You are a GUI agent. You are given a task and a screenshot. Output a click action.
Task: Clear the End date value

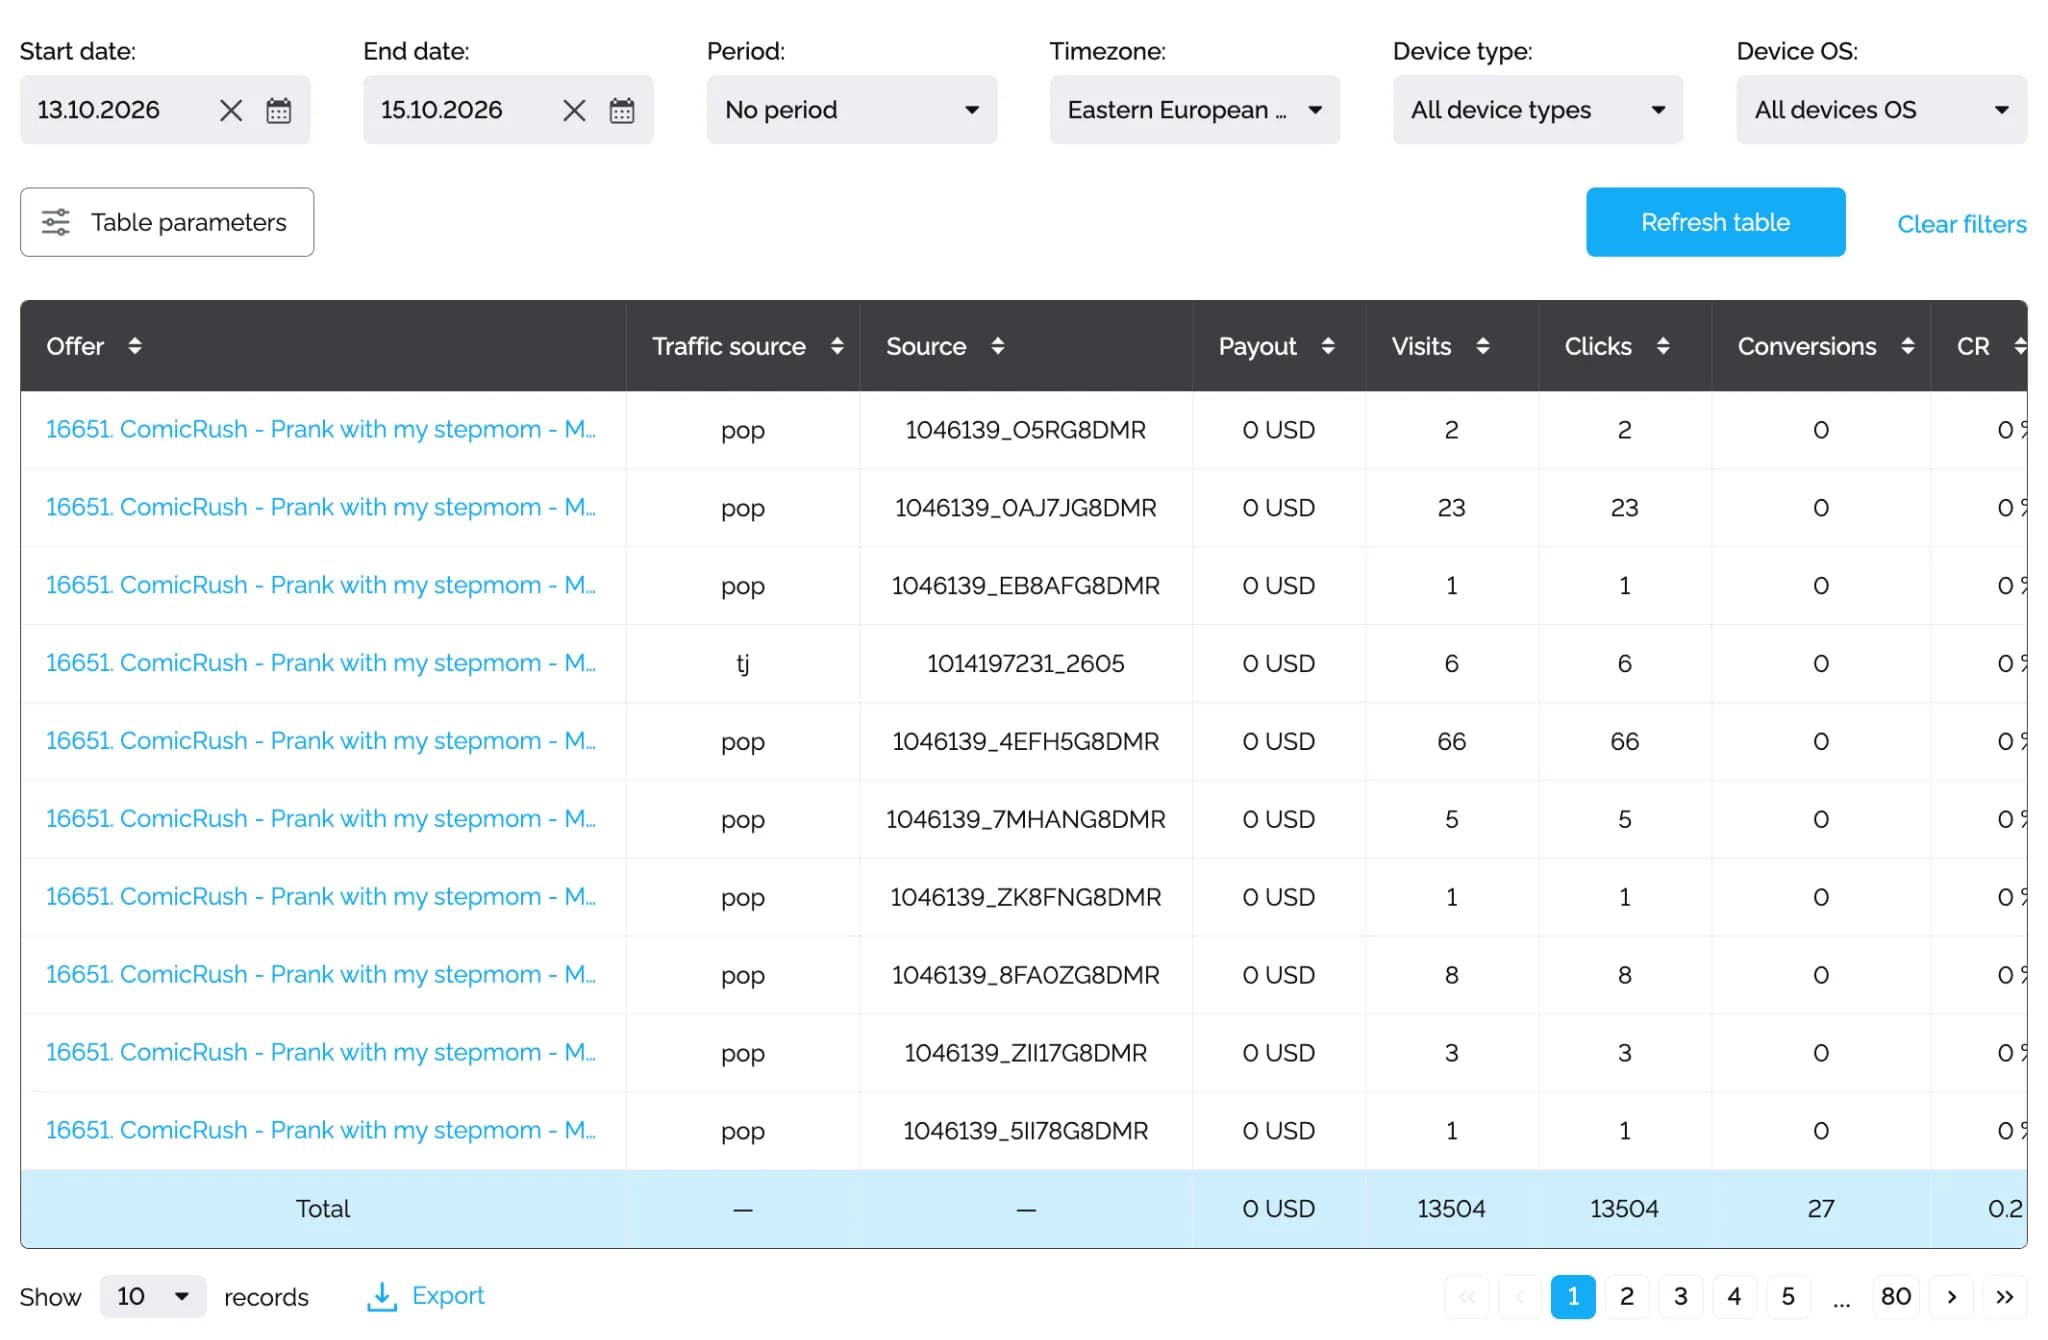[574, 110]
